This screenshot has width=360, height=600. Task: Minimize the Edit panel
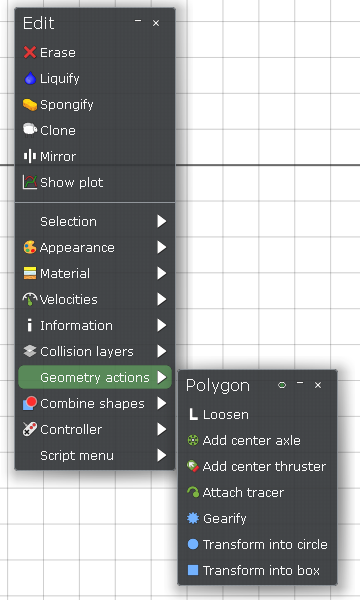pos(138,22)
